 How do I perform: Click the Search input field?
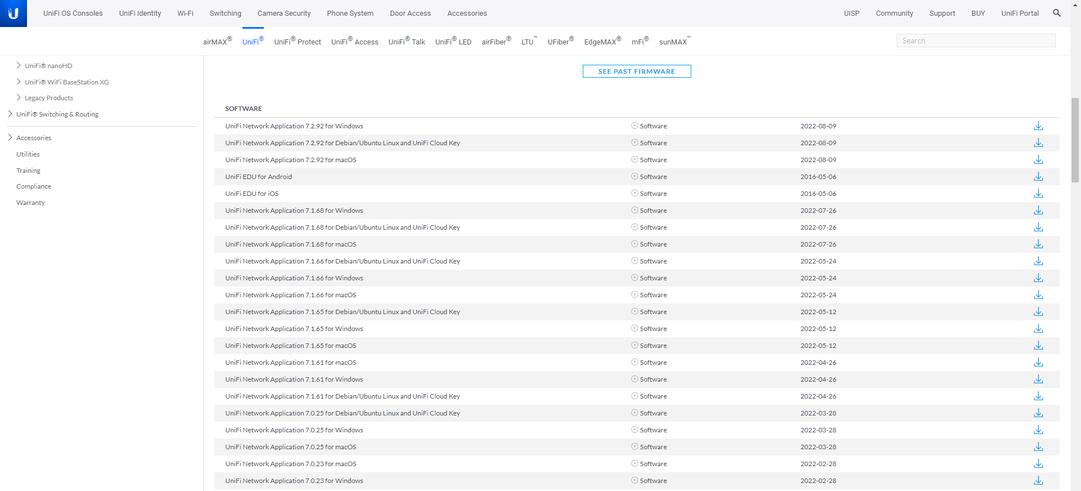(975, 41)
